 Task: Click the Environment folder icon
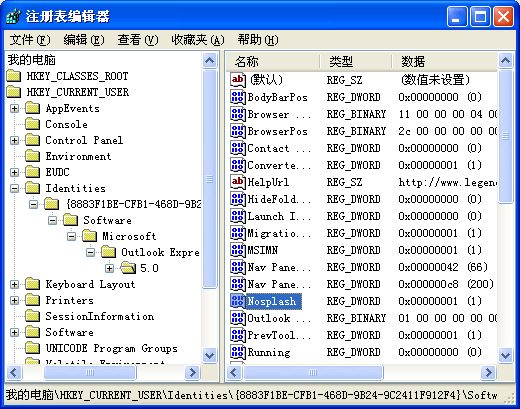[x=33, y=156]
